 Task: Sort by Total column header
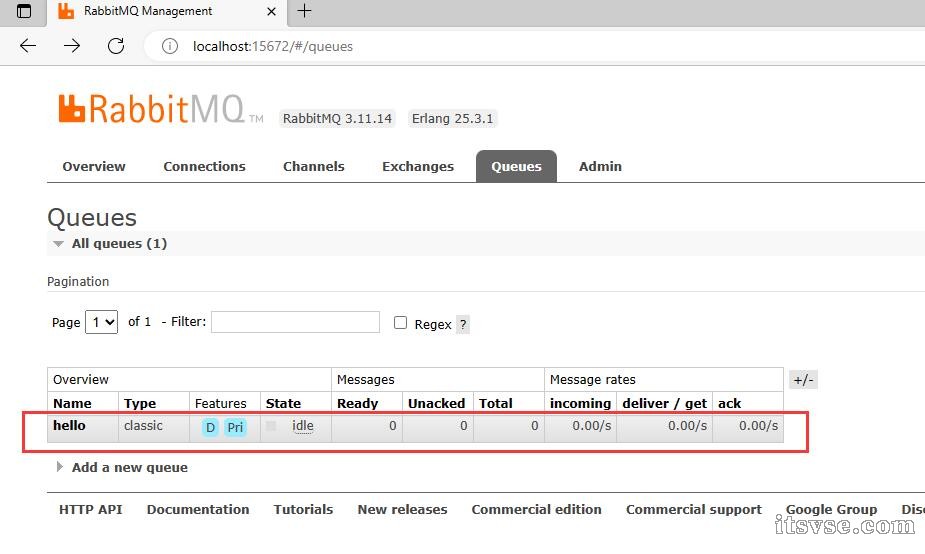coord(496,404)
